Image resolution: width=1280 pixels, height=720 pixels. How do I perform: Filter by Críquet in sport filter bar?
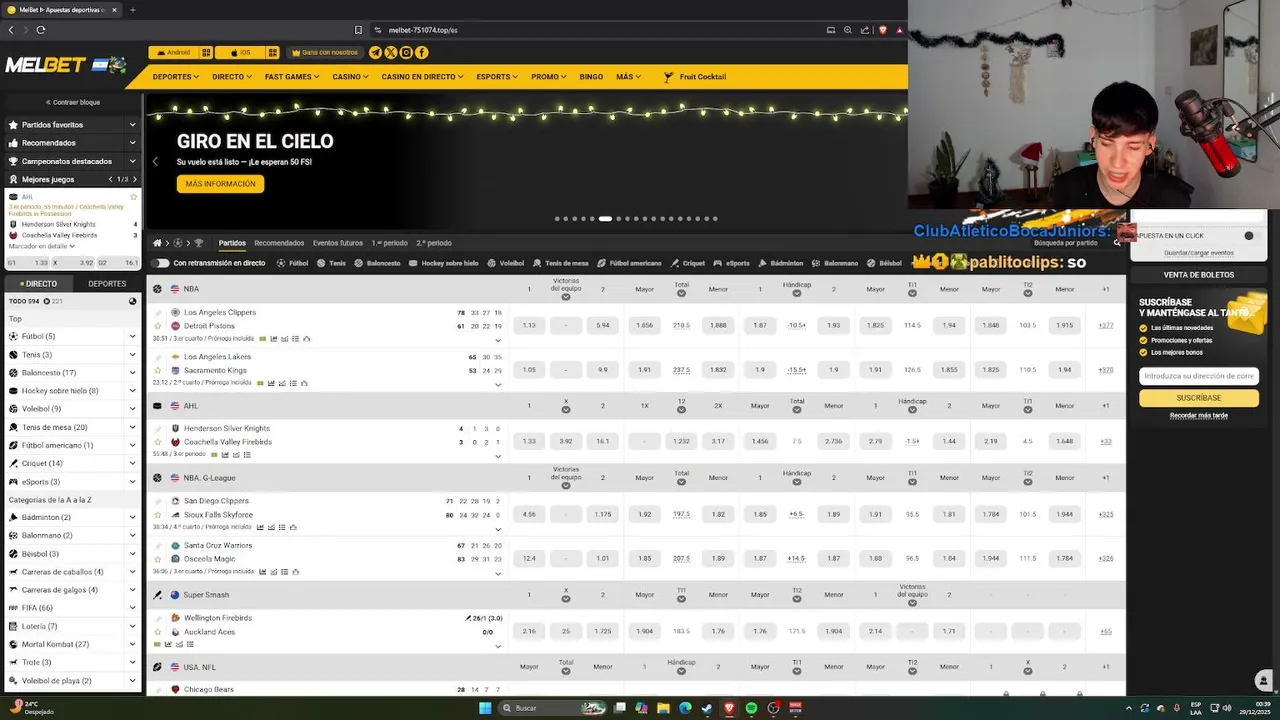[688, 263]
